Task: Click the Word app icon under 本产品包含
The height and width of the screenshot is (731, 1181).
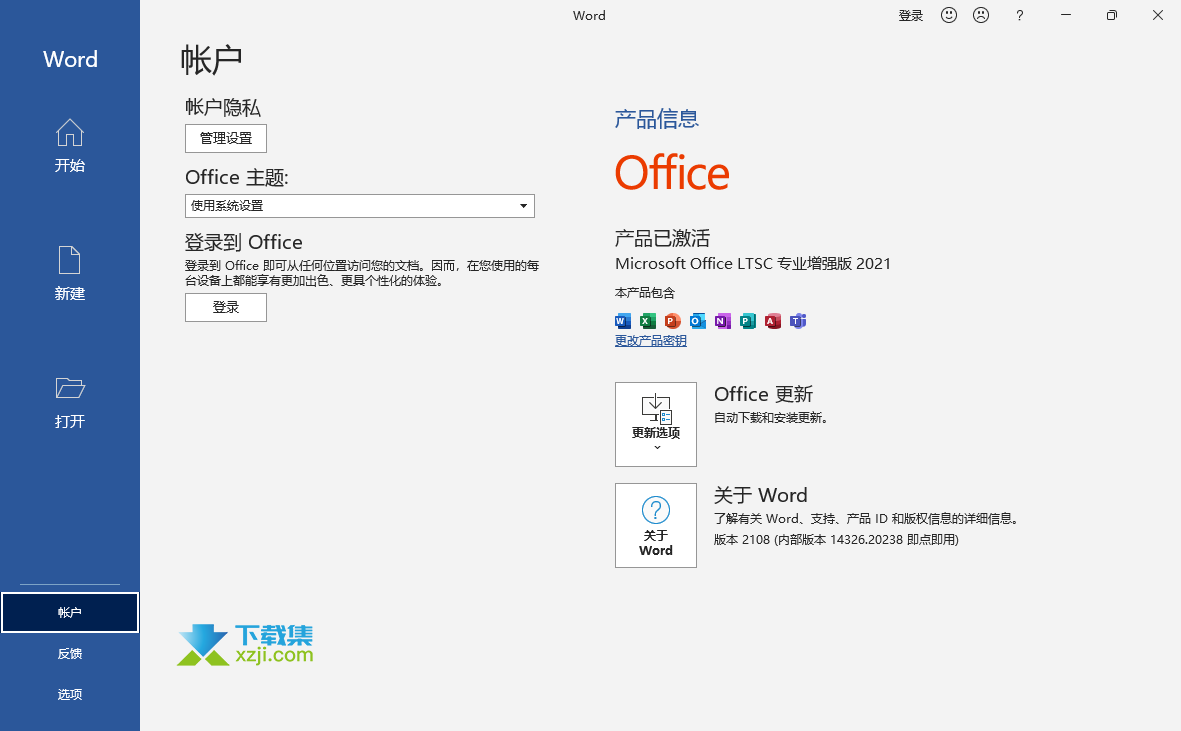Action: (x=623, y=321)
